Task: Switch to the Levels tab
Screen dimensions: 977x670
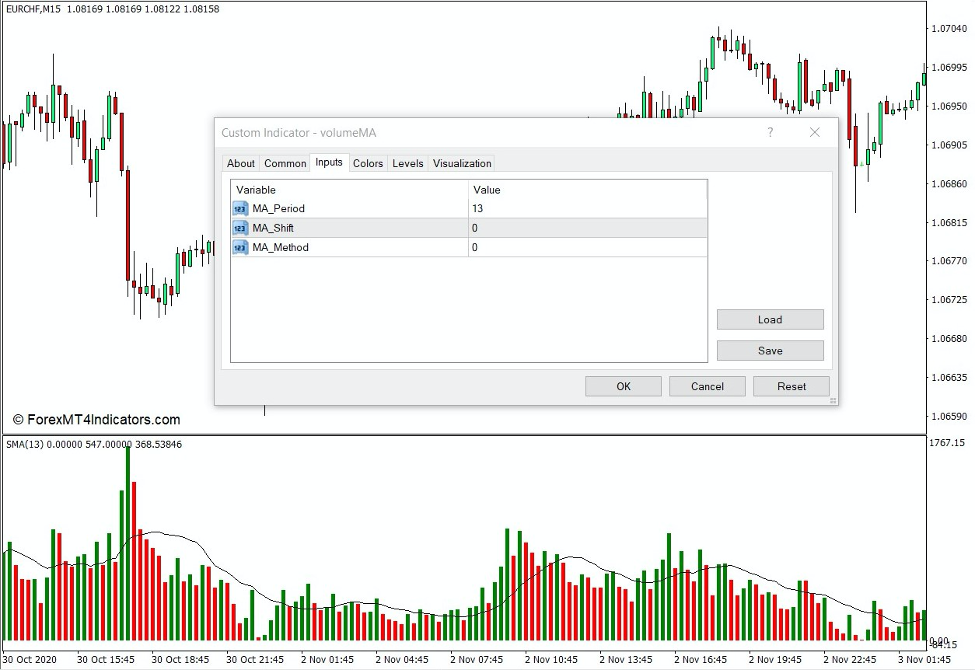Action: 407,163
